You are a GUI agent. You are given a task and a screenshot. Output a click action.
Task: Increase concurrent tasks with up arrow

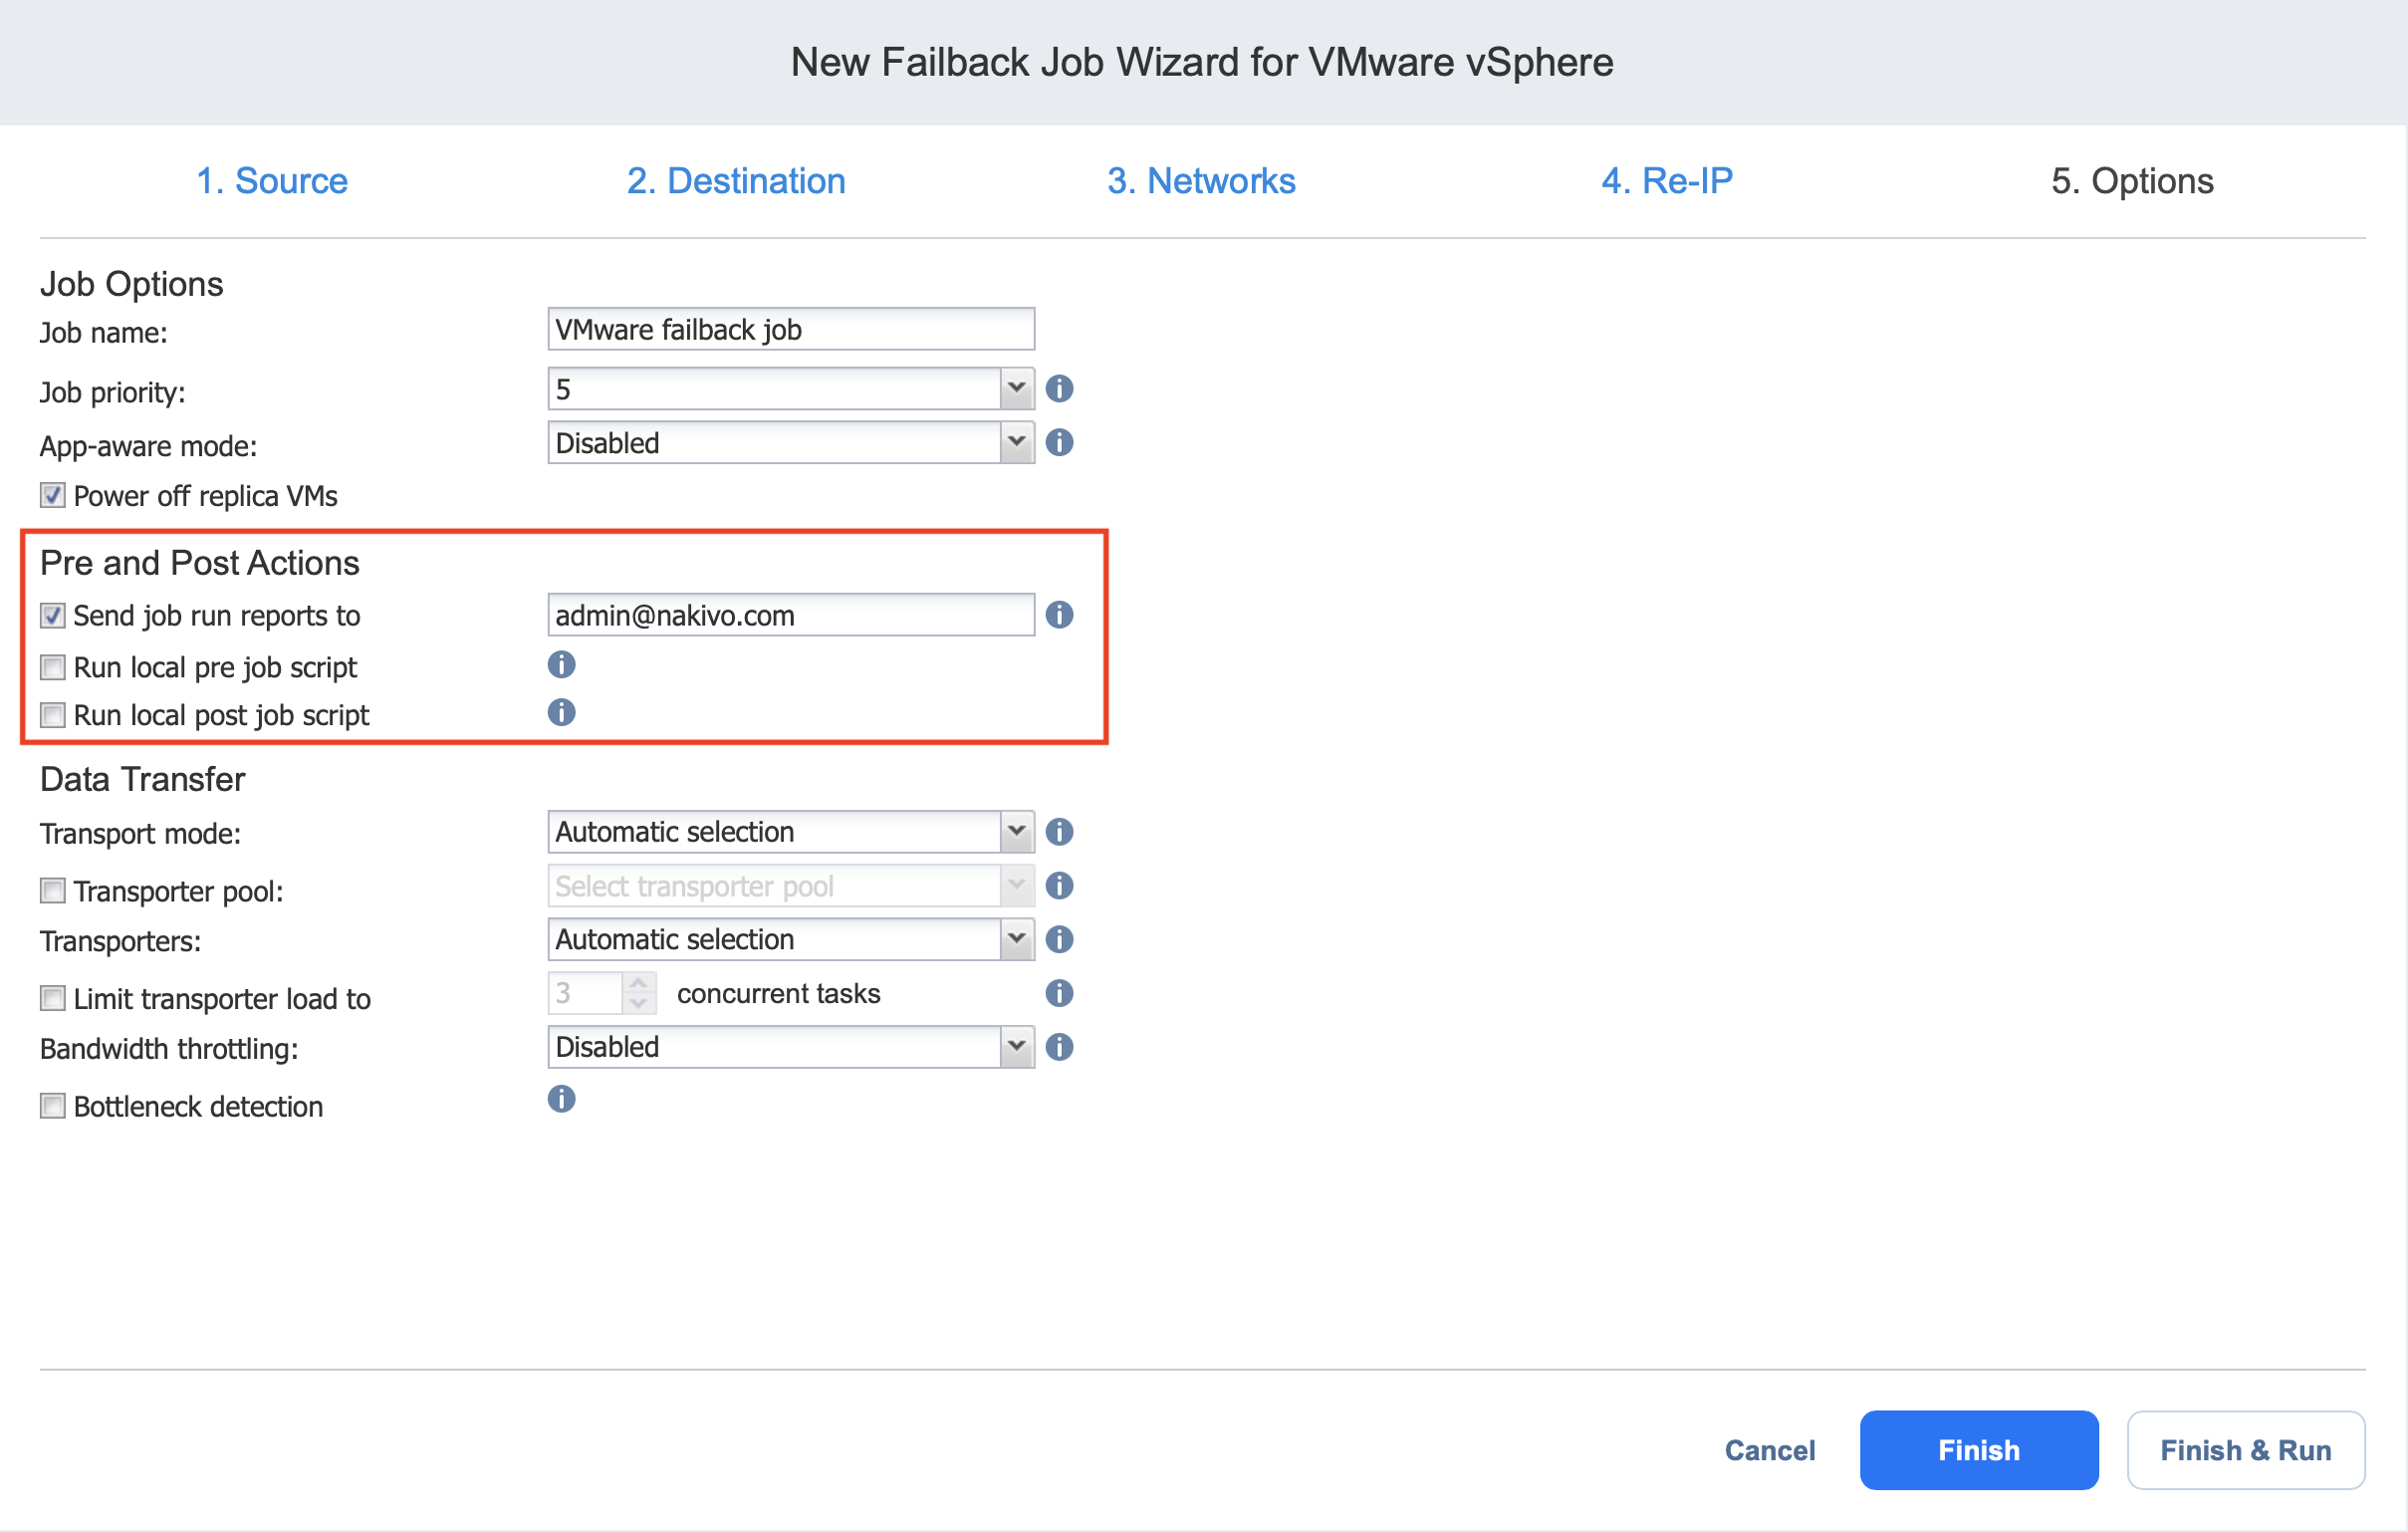[639, 984]
